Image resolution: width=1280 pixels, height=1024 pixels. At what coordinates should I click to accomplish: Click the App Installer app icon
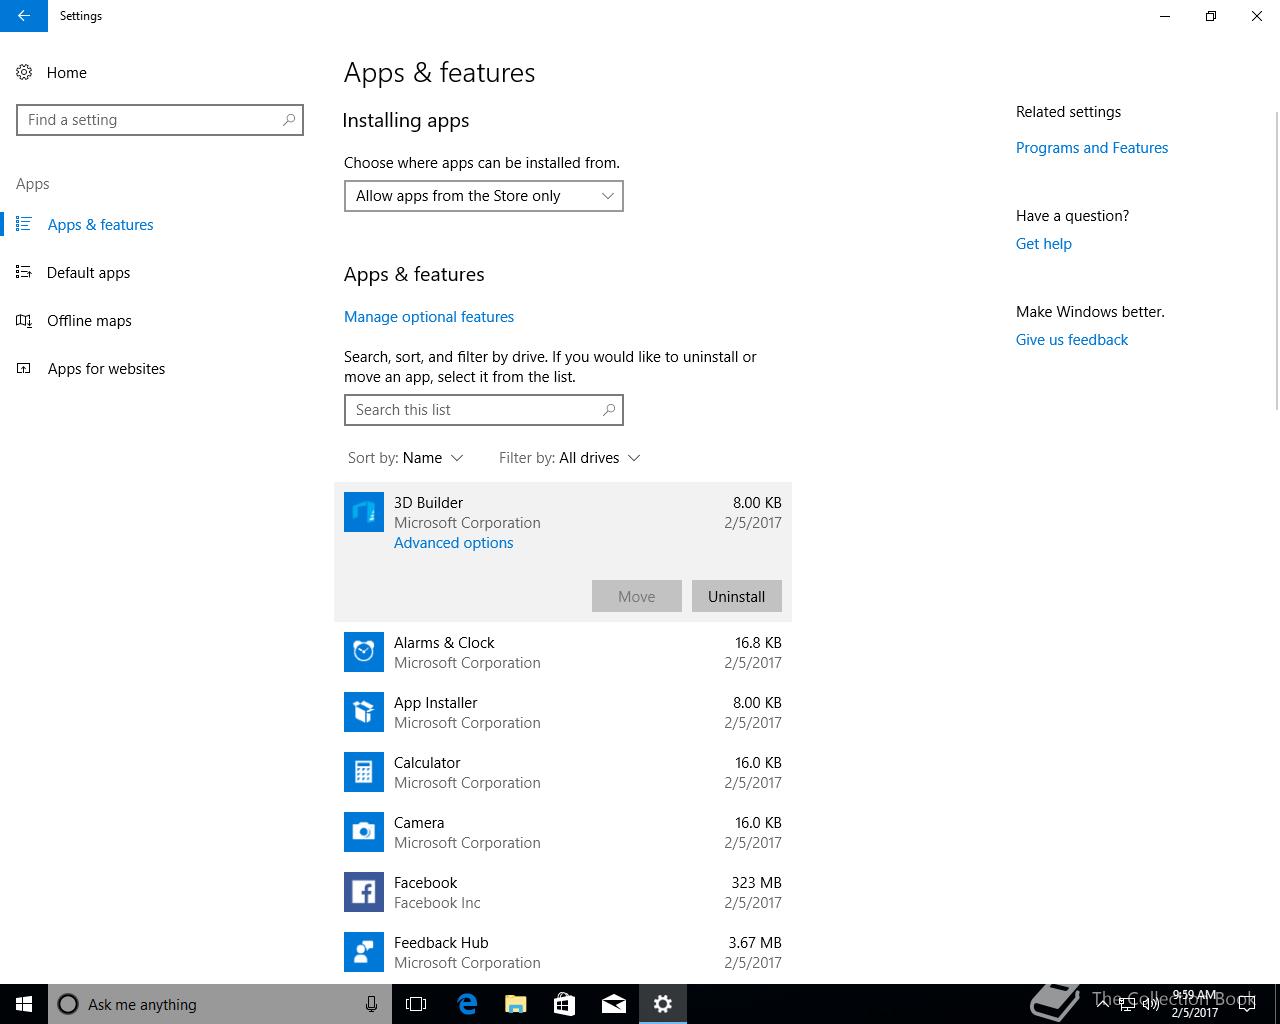[x=364, y=712]
